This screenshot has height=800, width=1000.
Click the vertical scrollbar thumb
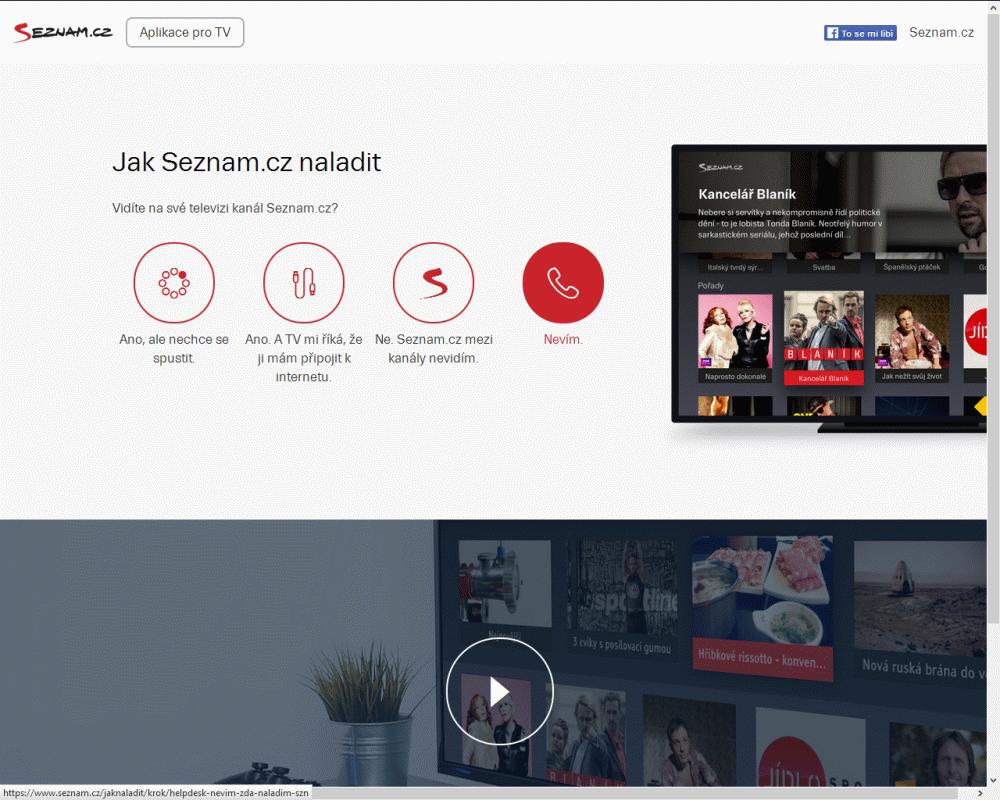point(994,316)
